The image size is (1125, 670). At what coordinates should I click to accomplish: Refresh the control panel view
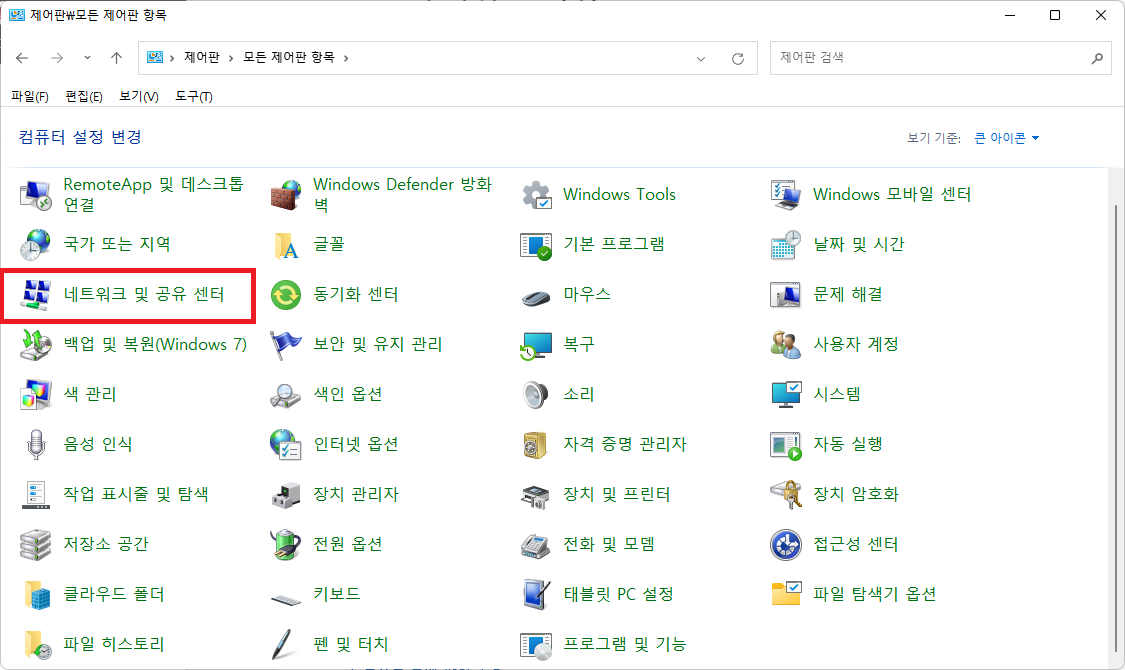tap(738, 59)
